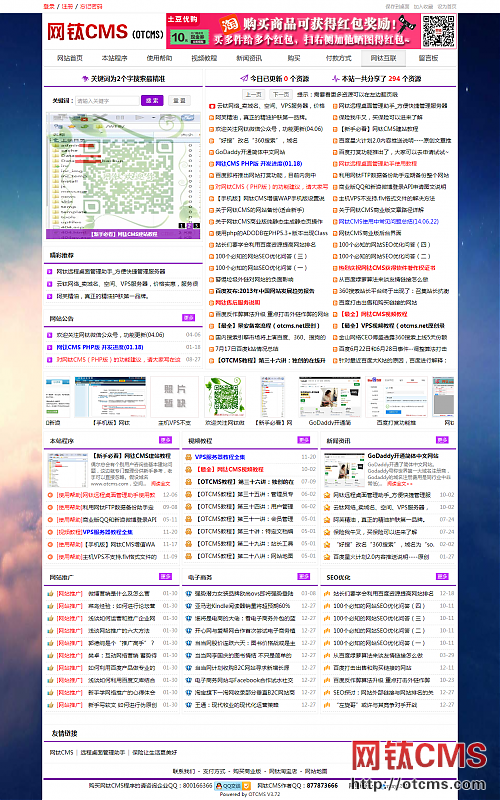Click the 保险让生活更美好 friendly link

pyautogui.click(x=155, y=753)
